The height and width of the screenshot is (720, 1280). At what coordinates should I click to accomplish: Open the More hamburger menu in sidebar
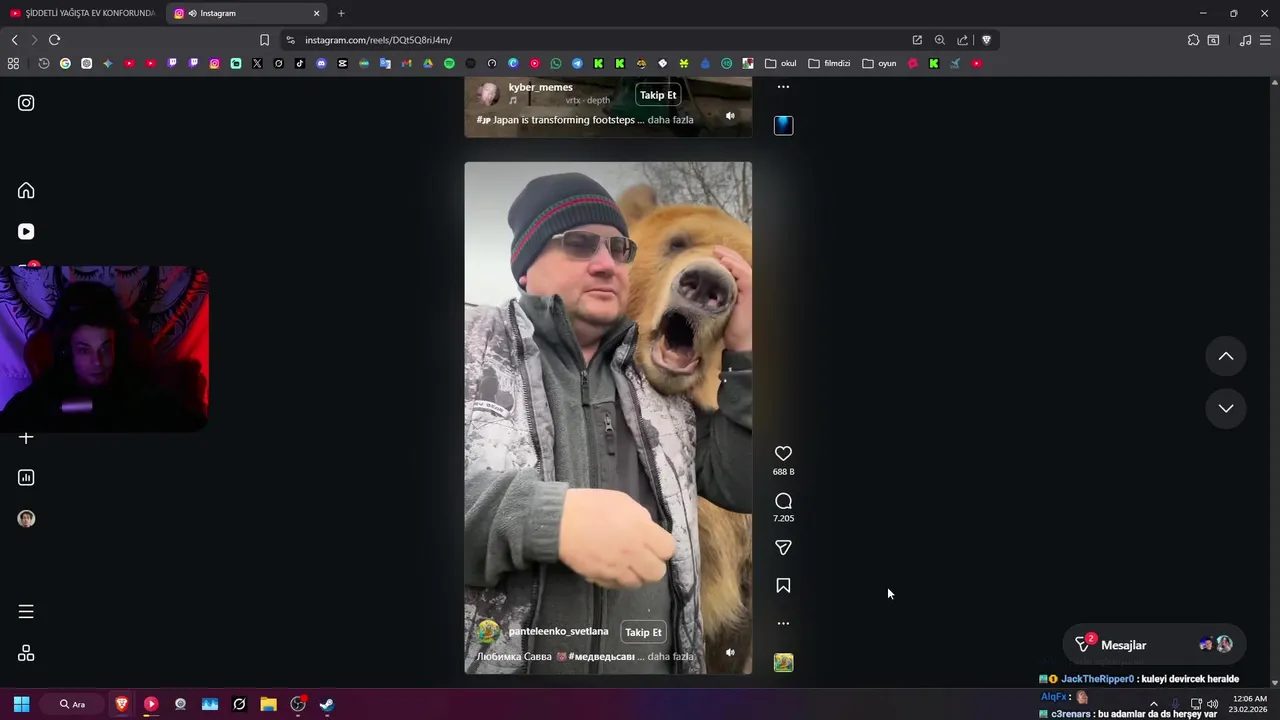(26, 612)
